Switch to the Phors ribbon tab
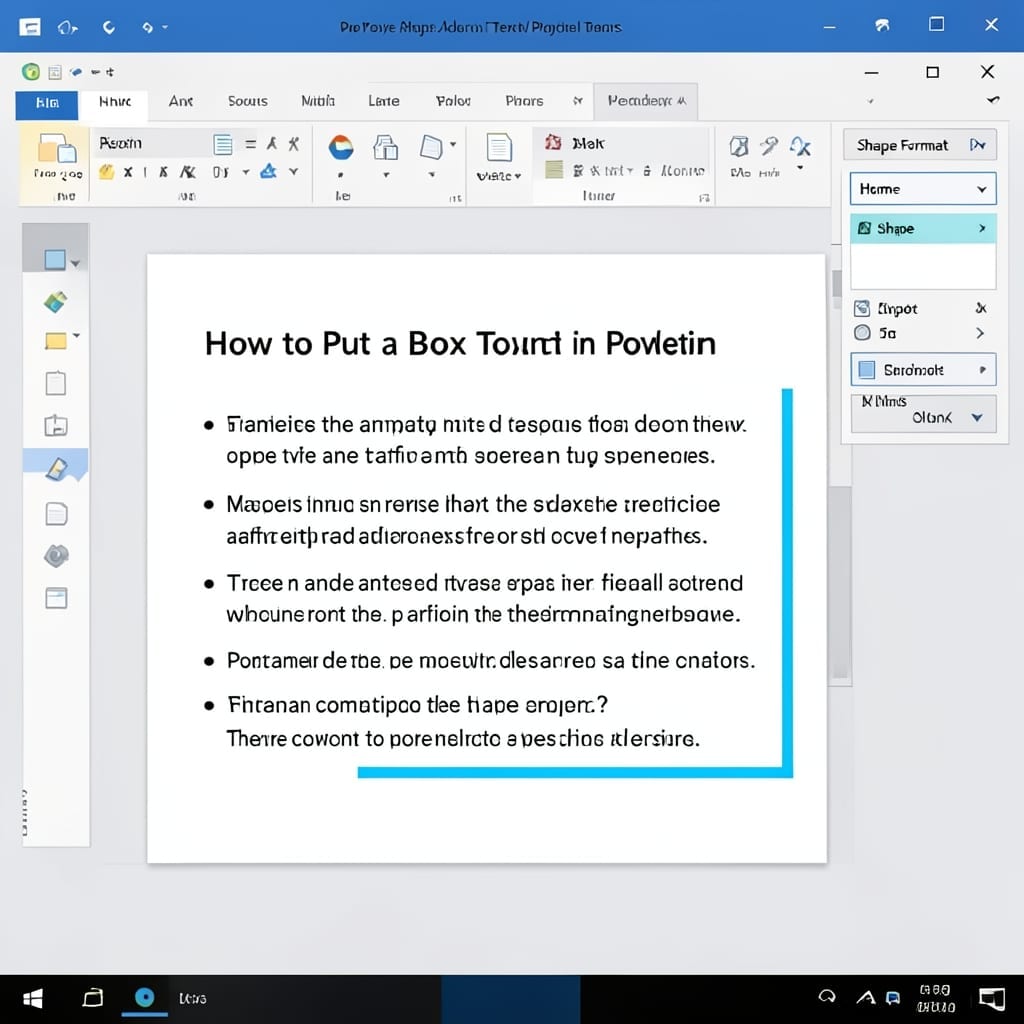 (524, 101)
